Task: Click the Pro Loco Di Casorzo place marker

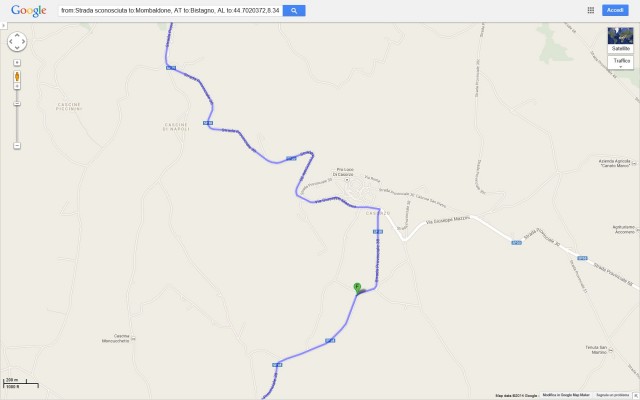Action: pyautogui.click(x=347, y=180)
